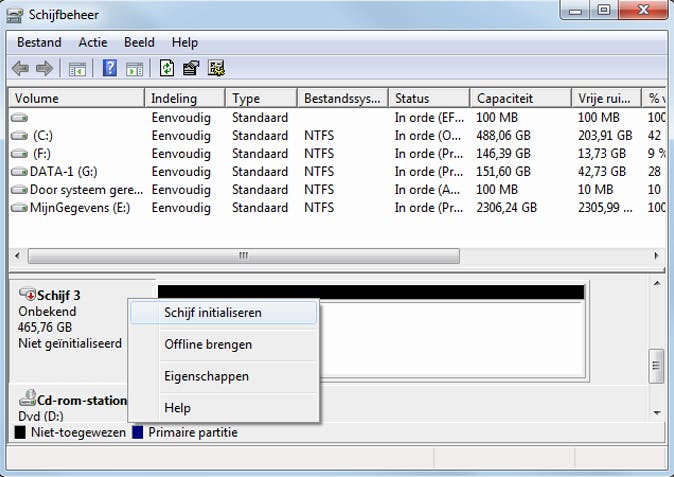This screenshot has height=477, width=674.
Task: Click the disk pane scrollbar up arrow
Action: (657, 284)
